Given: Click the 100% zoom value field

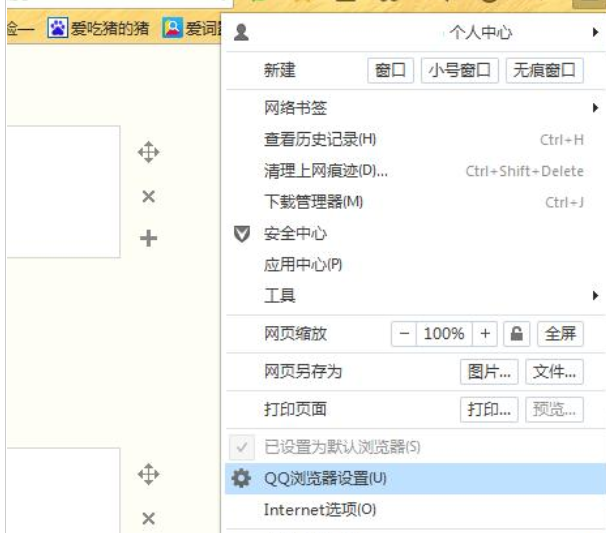Looking at the screenshot, I should tap(444, 333).
